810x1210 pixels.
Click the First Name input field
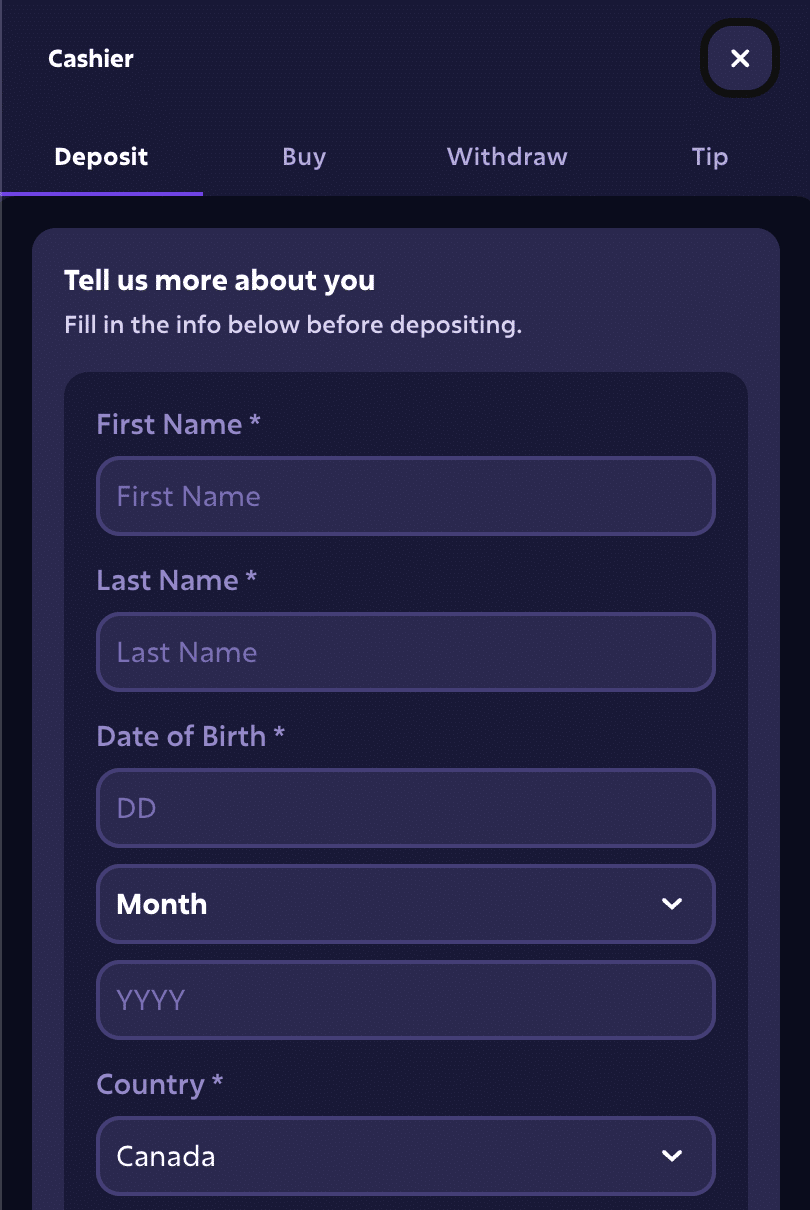(x=405, y=495)
